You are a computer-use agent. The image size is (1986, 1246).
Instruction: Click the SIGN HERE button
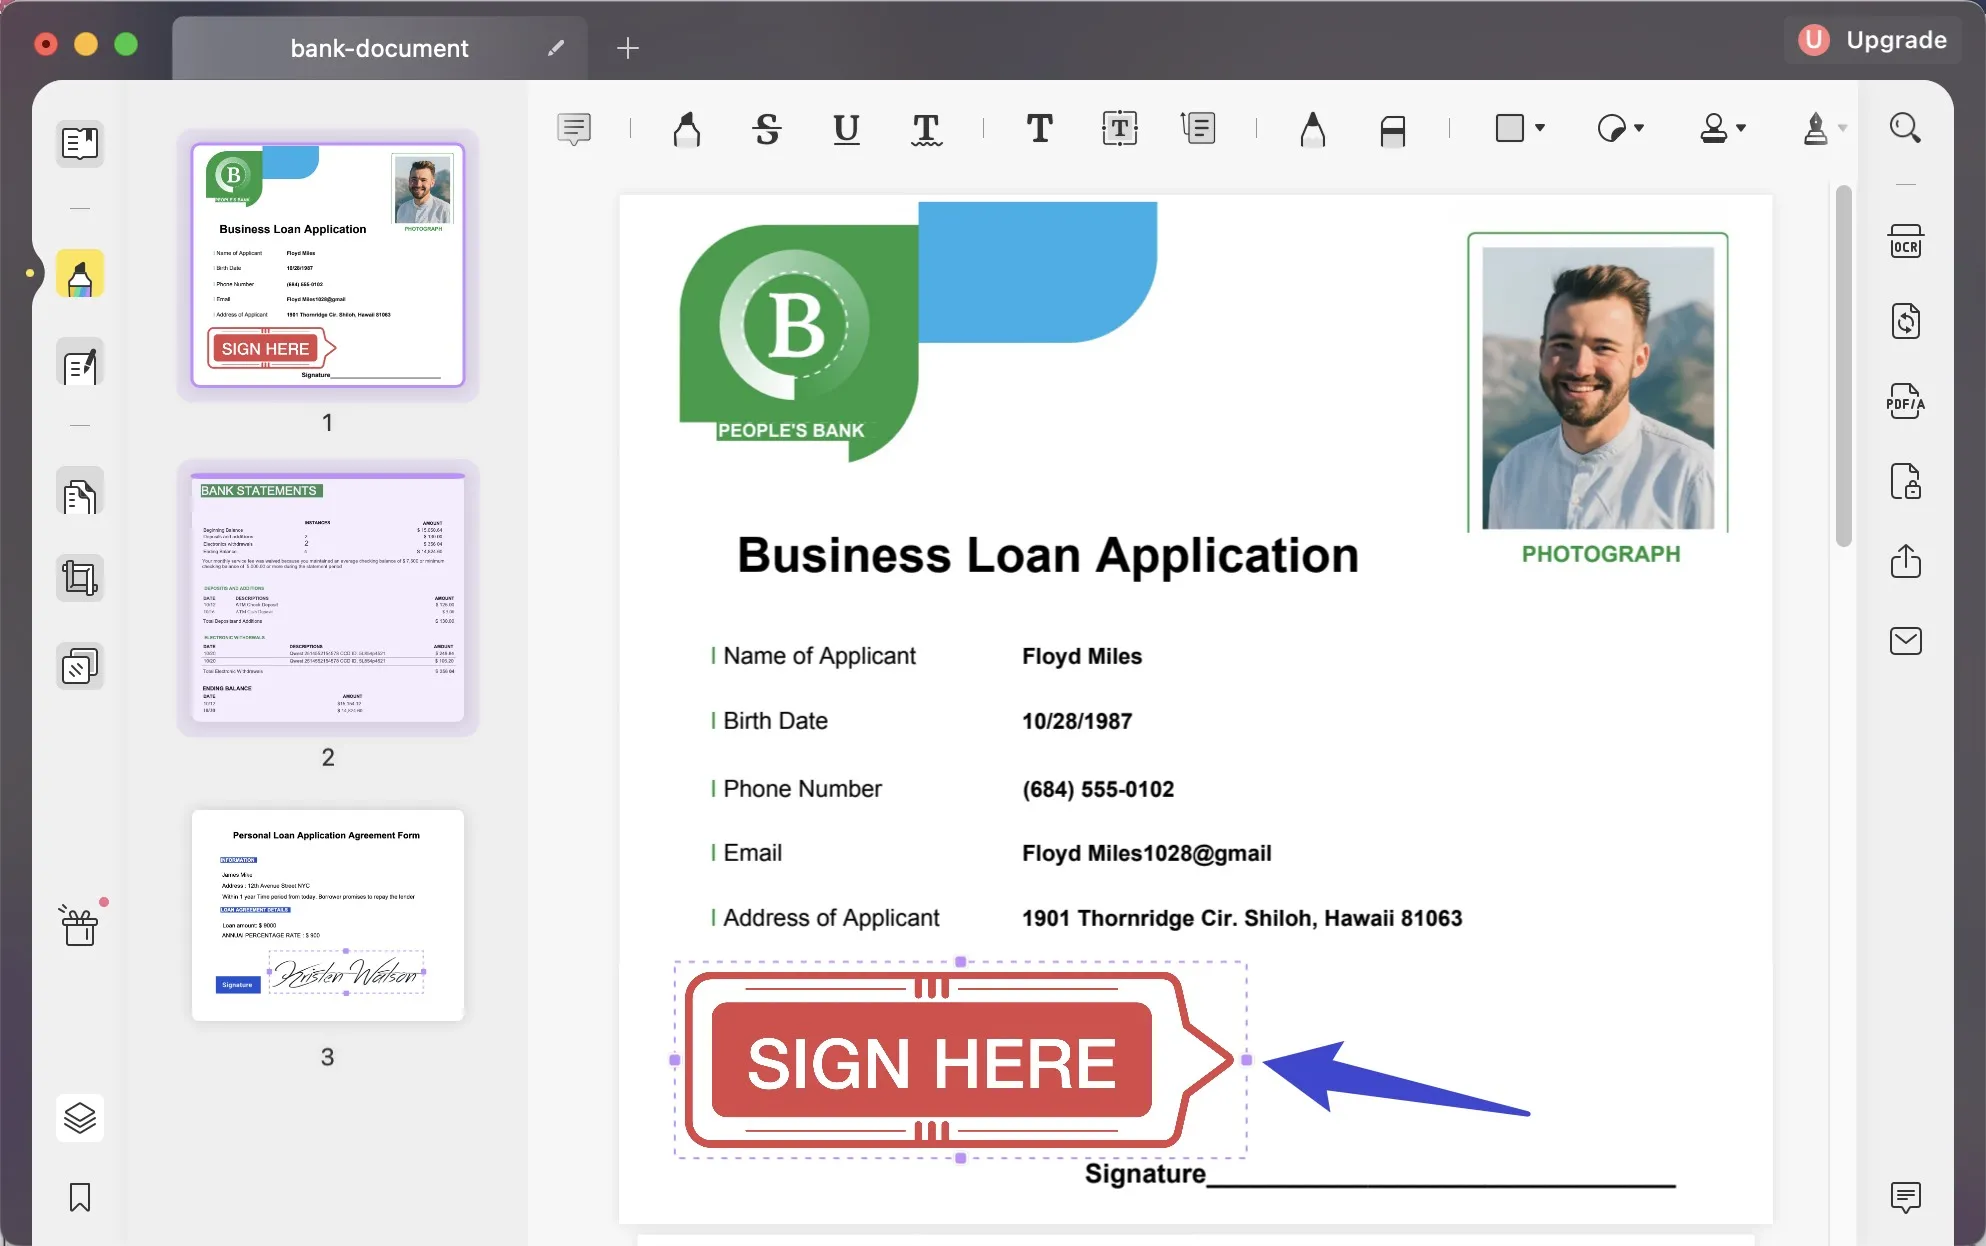tap(930, 1059)
